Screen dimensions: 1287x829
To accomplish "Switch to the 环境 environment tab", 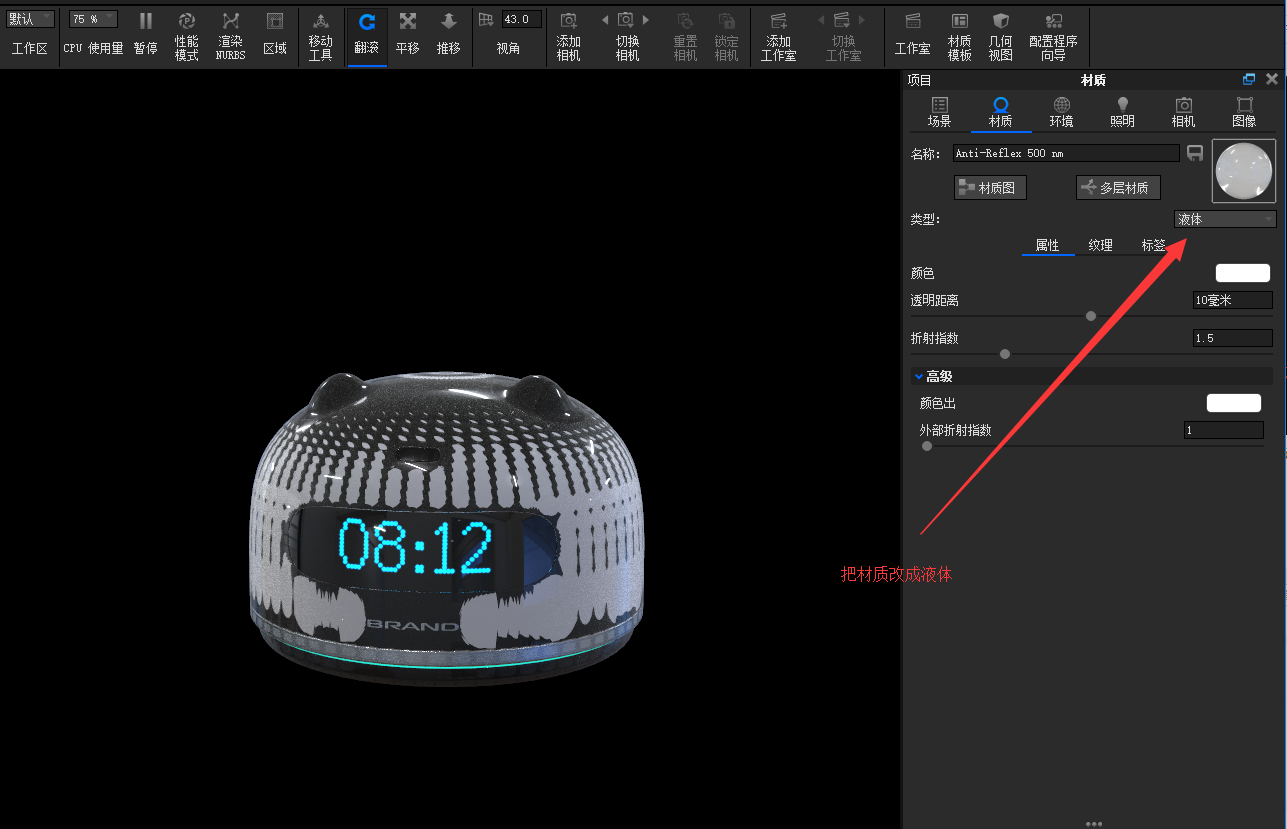I will pos(1061,113).
